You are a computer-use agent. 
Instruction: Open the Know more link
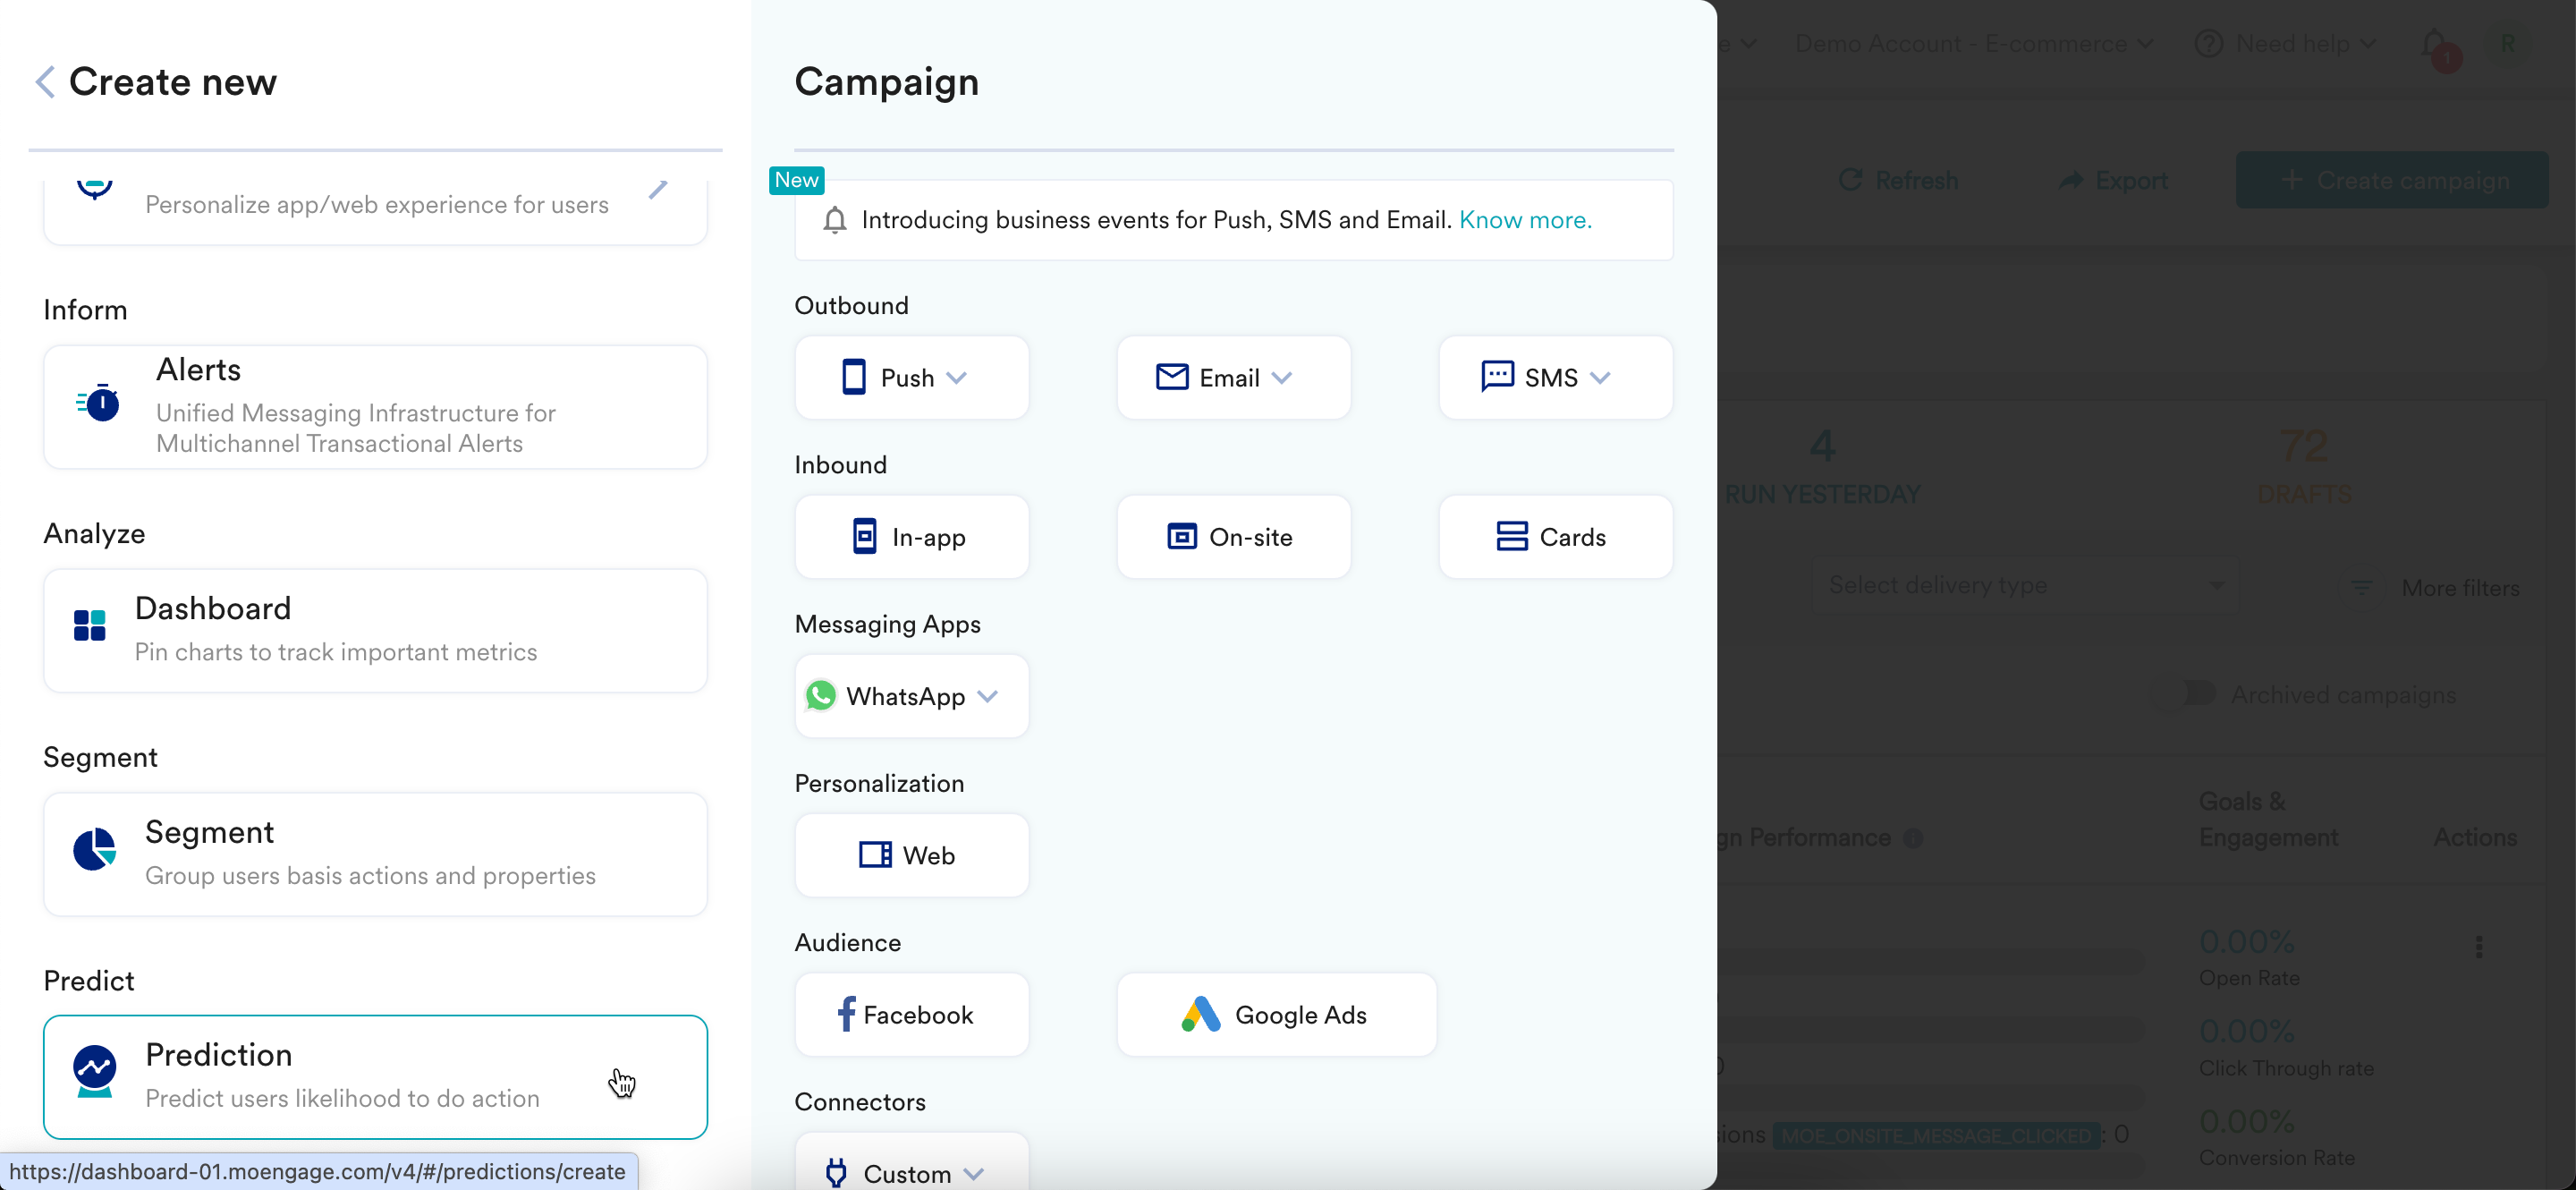coord(1525,220)
